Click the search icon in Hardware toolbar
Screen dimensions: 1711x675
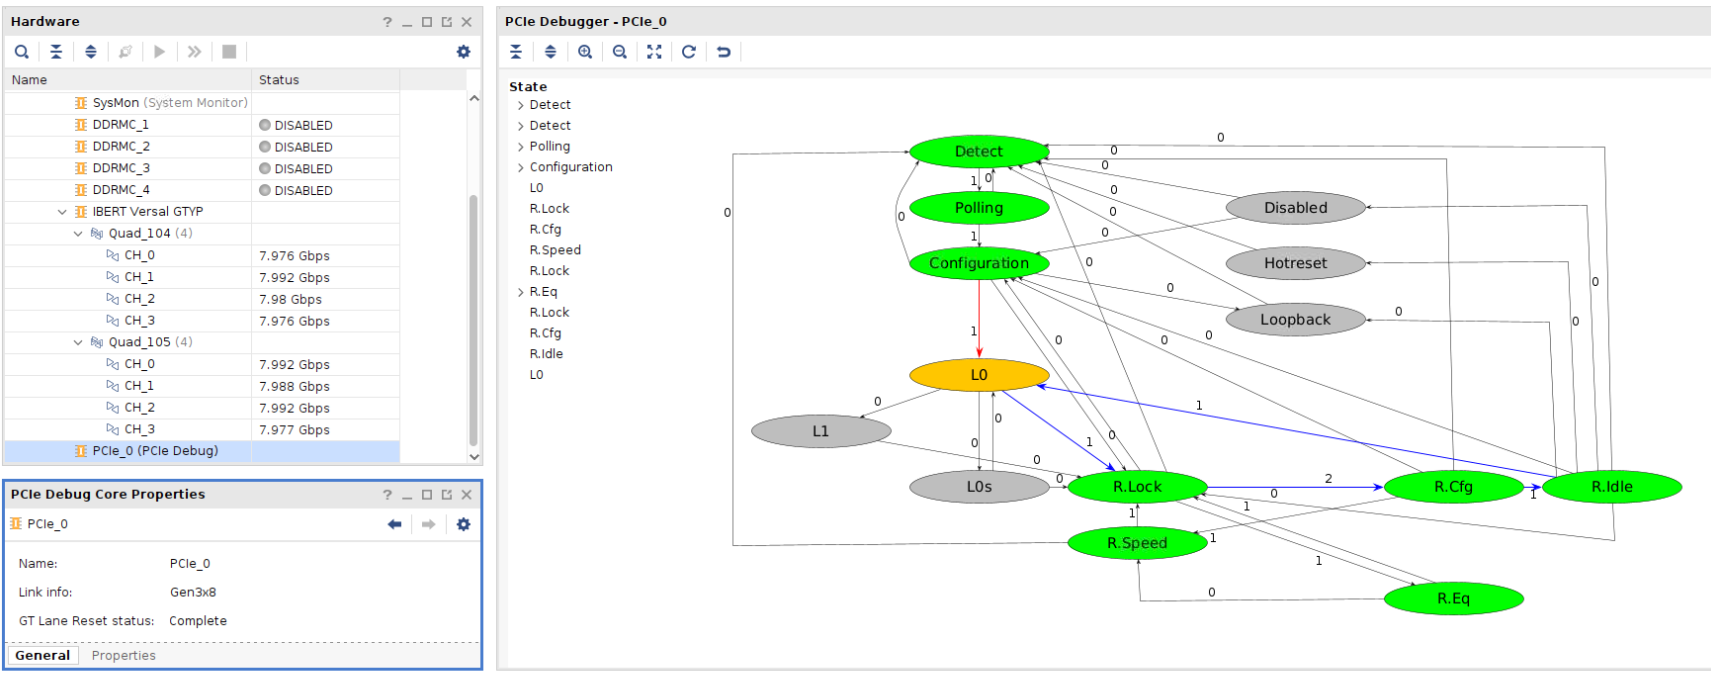[21, 52]
